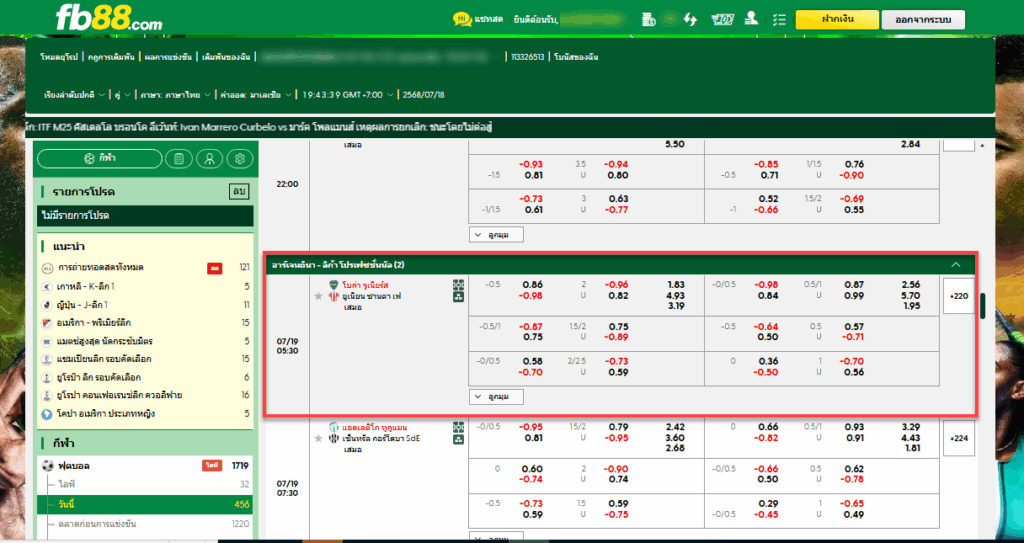Select the กีฬา sports tab in sidebar
The height and width of the screenshot is (543, 1024).
[100, 159]
